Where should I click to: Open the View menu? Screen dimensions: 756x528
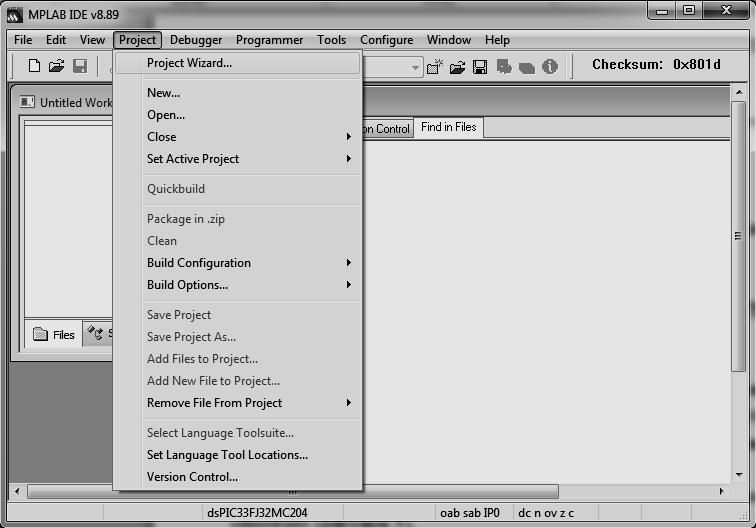(x=92, y=40)
